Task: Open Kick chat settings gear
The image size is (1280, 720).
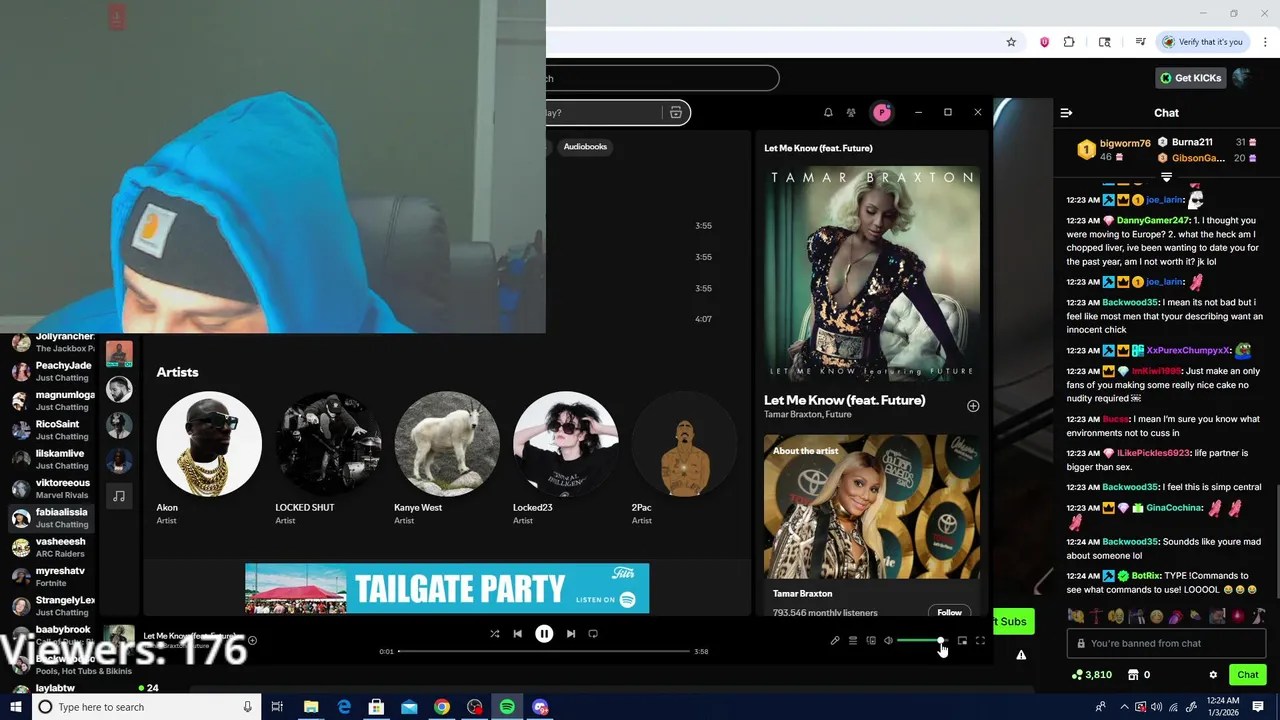Action: [x=1213, y=675]
